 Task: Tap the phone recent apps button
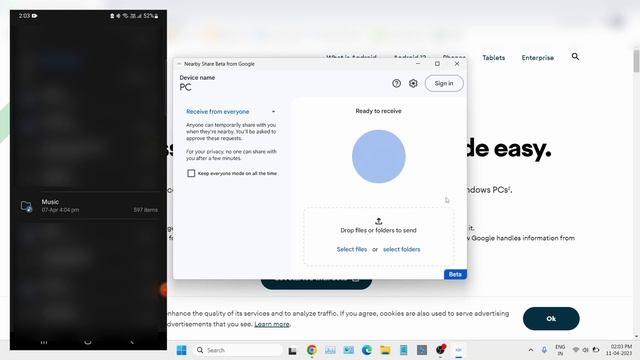[x=44, y=342]
